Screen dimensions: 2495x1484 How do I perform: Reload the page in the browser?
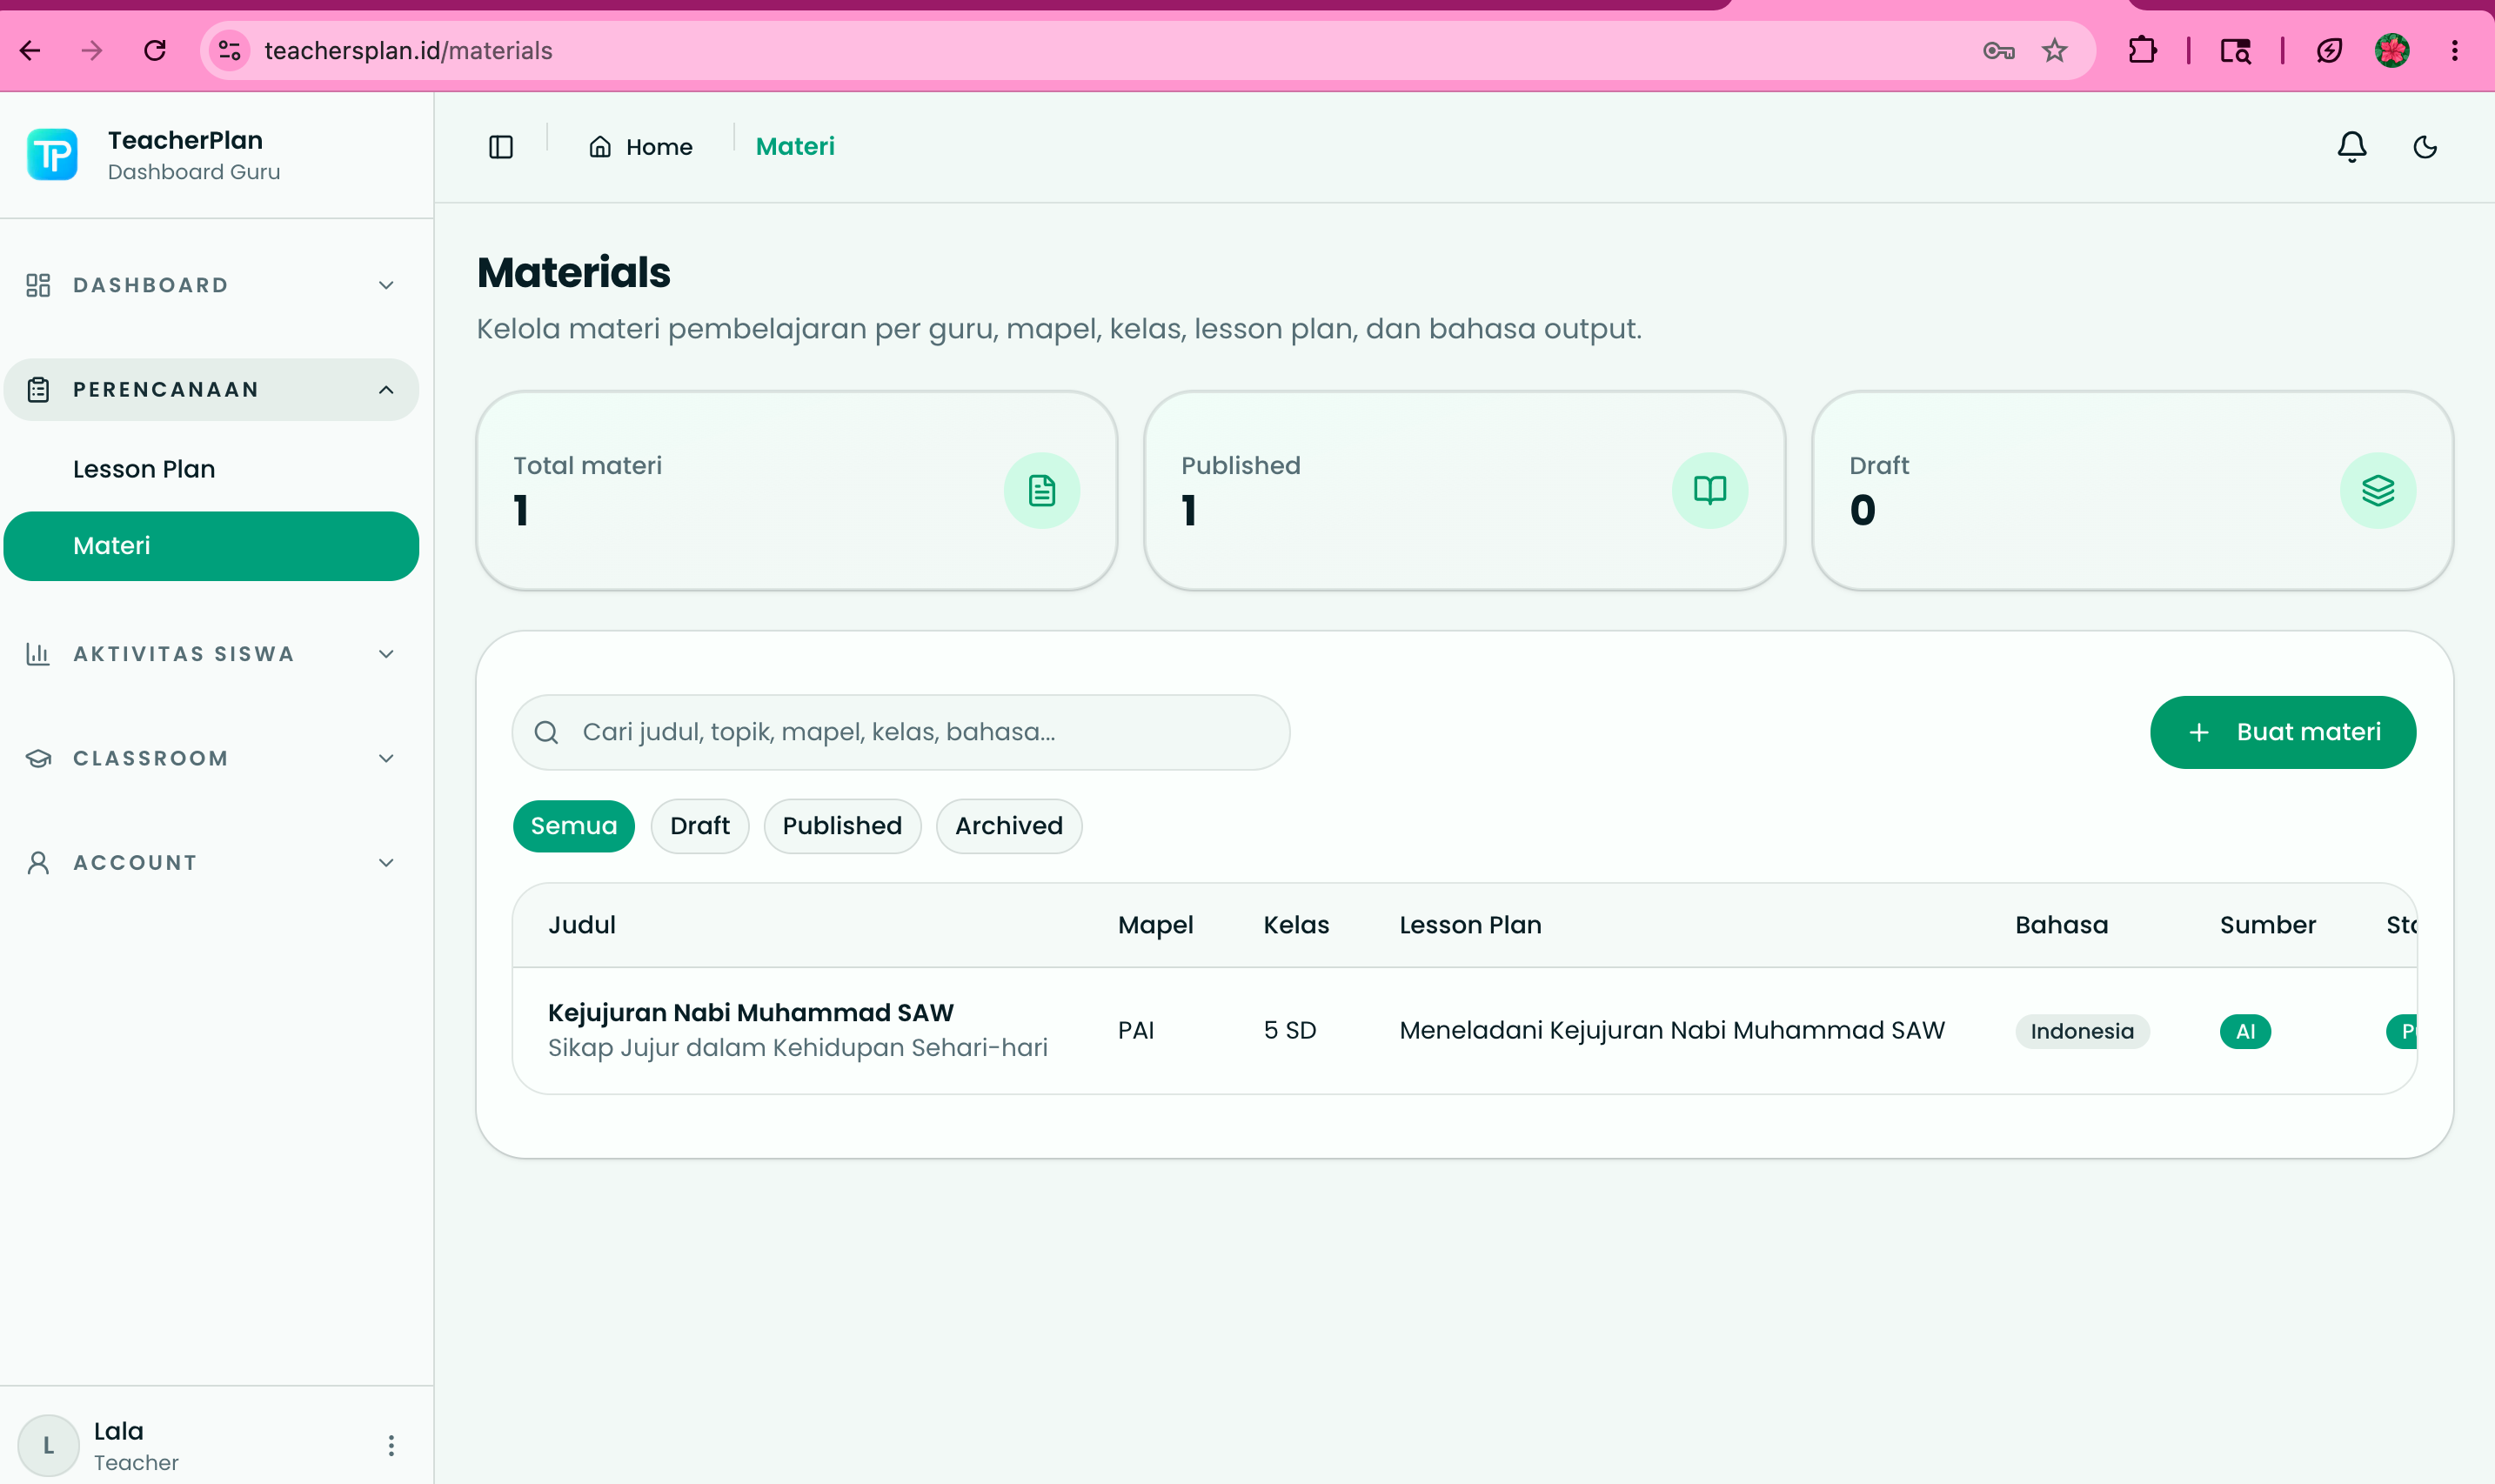click(155, 50)
